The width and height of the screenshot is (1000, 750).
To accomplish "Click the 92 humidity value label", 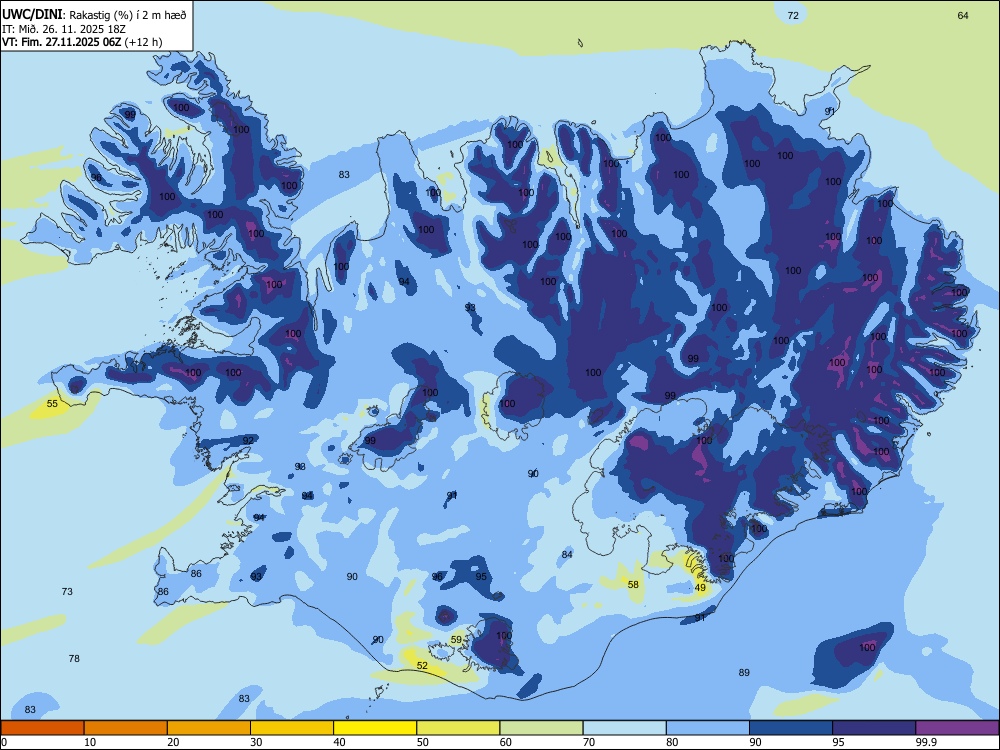I will [x=248, y=441].
